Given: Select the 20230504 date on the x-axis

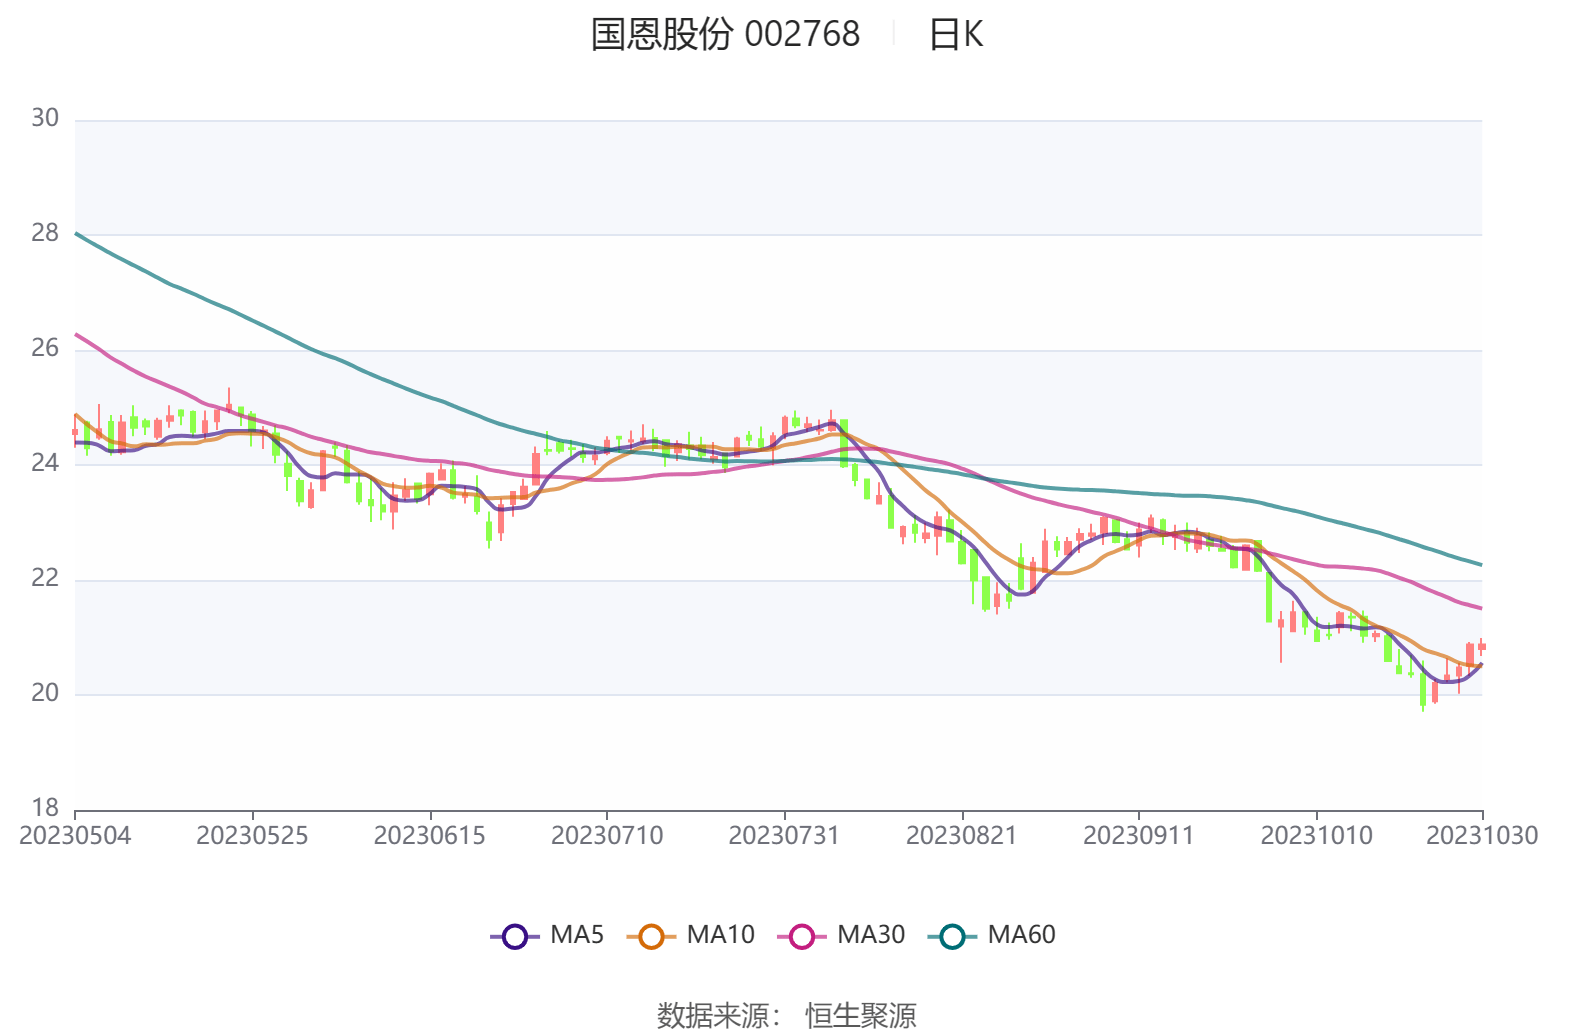Looking at the screenshot, I should click(75, 836).
